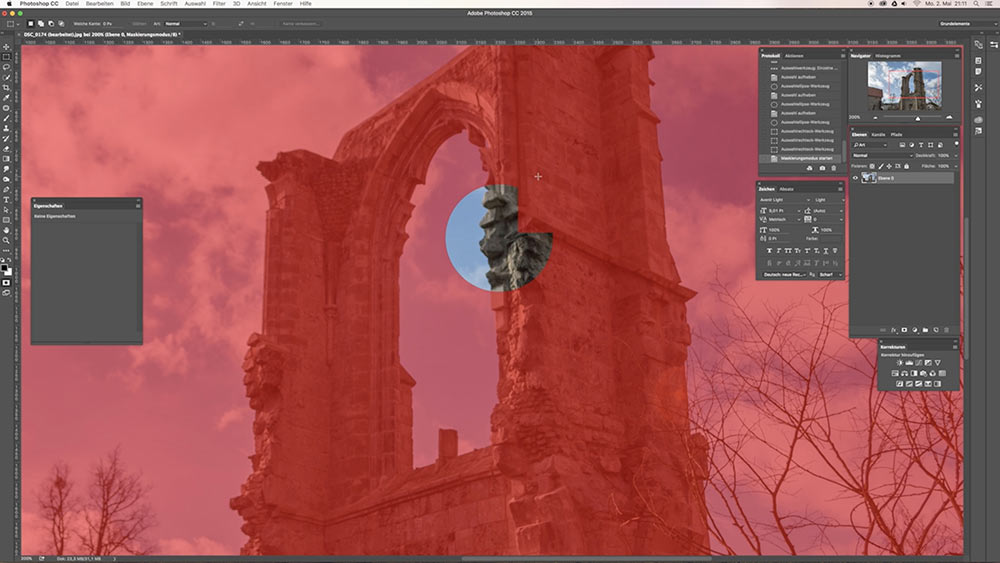Select the Type tool
The height and width of the screenshot is (563, 1000).
[x=6, y=200]
